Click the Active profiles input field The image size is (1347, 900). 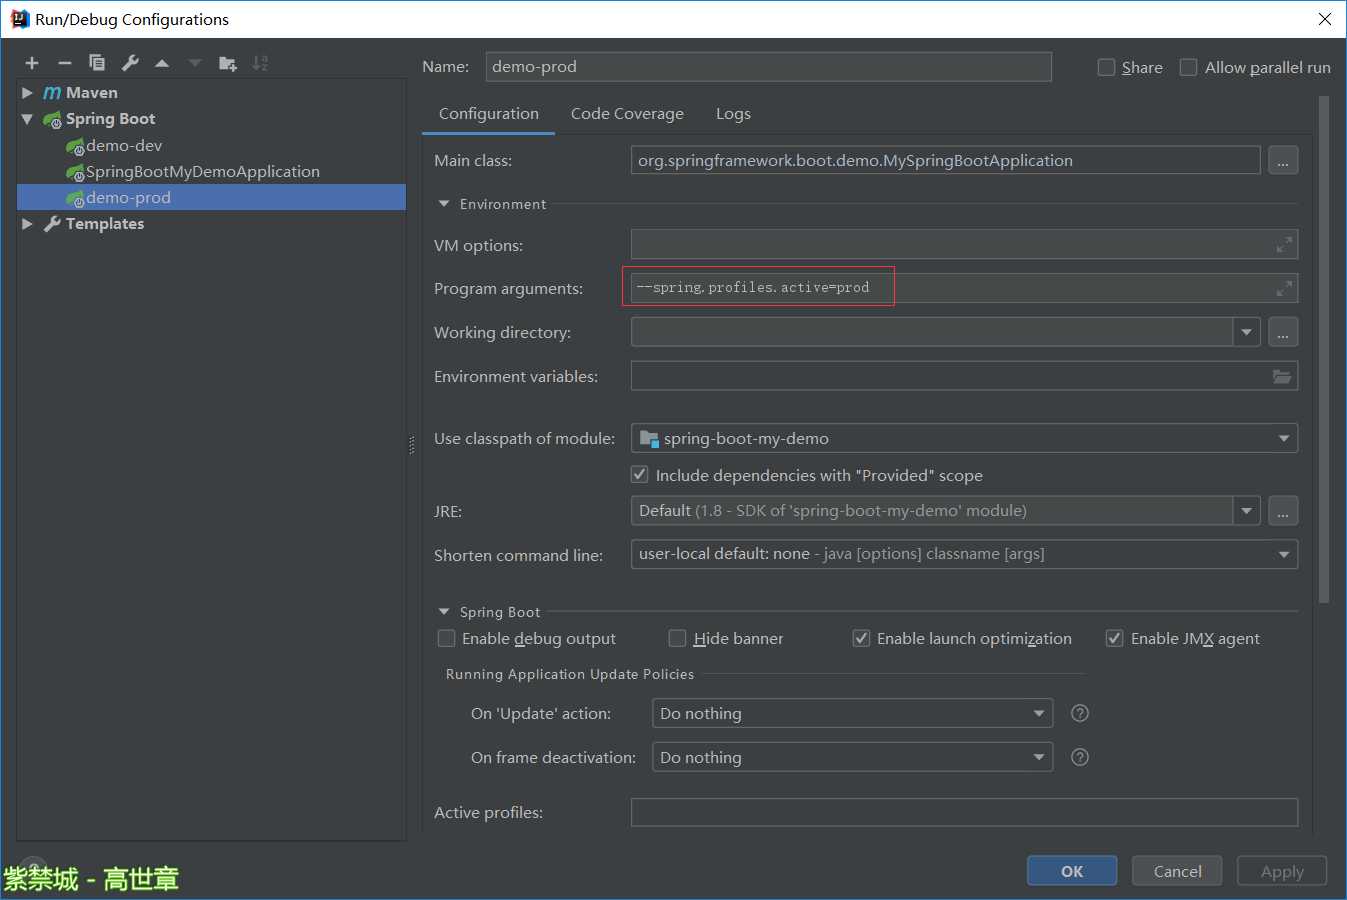point(964,812)
